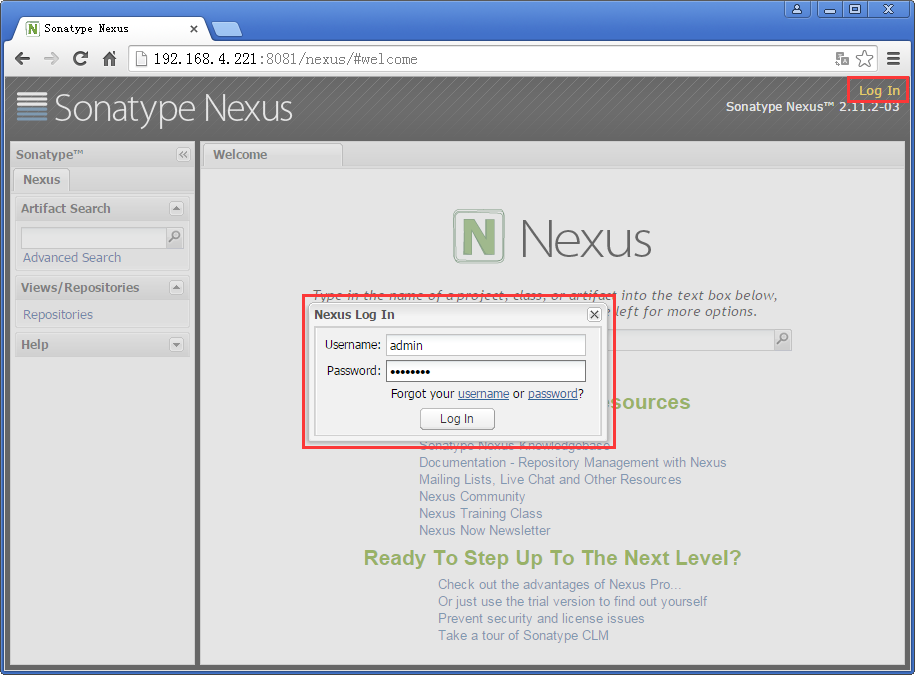Bookmark this page with the star icon
Screen dimensions: 915x675
[864, 58]
